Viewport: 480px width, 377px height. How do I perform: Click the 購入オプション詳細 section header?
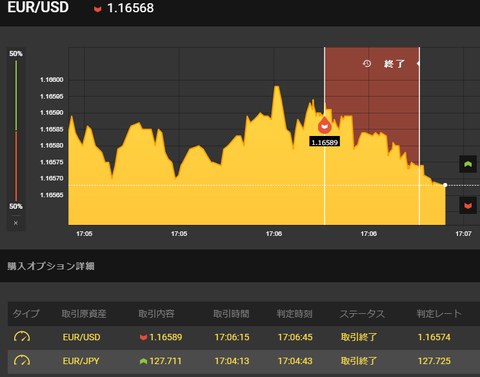click(x=51, y=266)
